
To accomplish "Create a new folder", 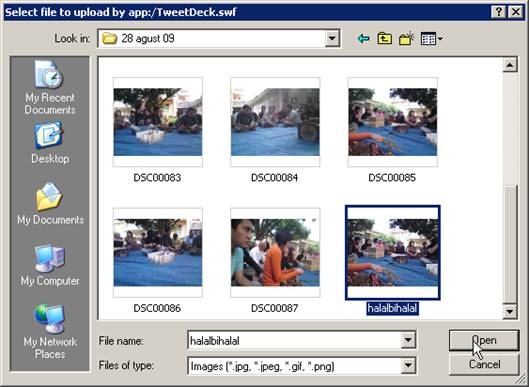I will click(x=407, y=39).
